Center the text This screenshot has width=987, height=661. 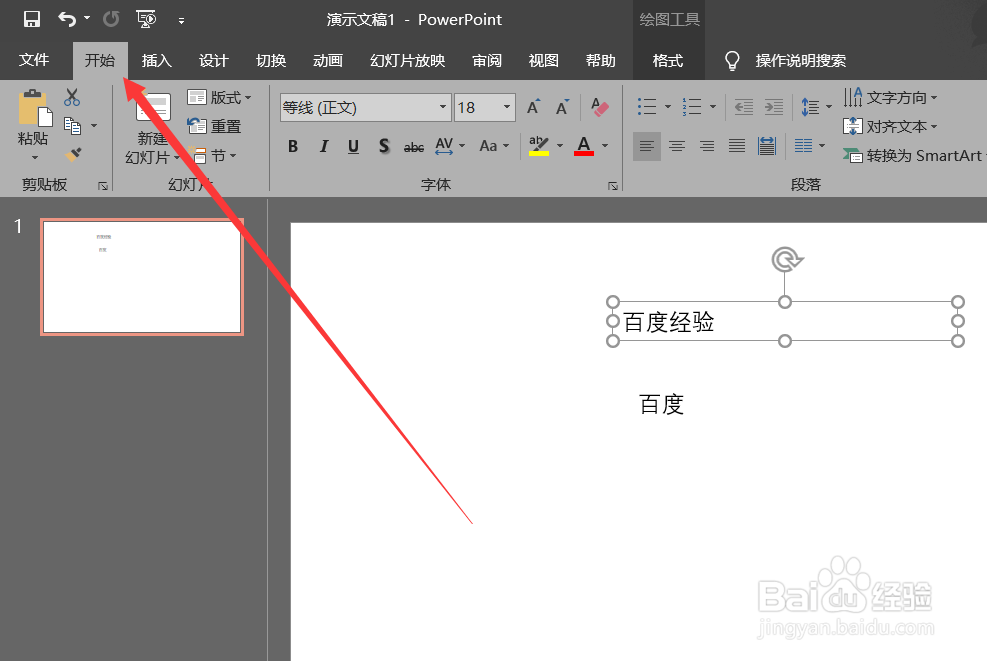677,146
